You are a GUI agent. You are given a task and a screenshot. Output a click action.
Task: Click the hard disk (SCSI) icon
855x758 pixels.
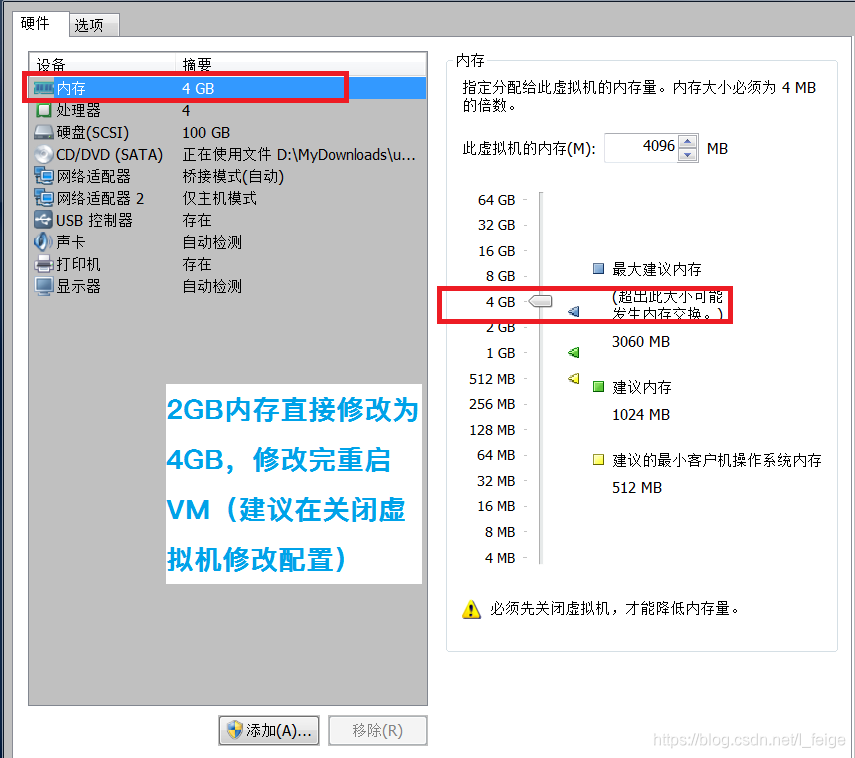(x=44, y=133)
